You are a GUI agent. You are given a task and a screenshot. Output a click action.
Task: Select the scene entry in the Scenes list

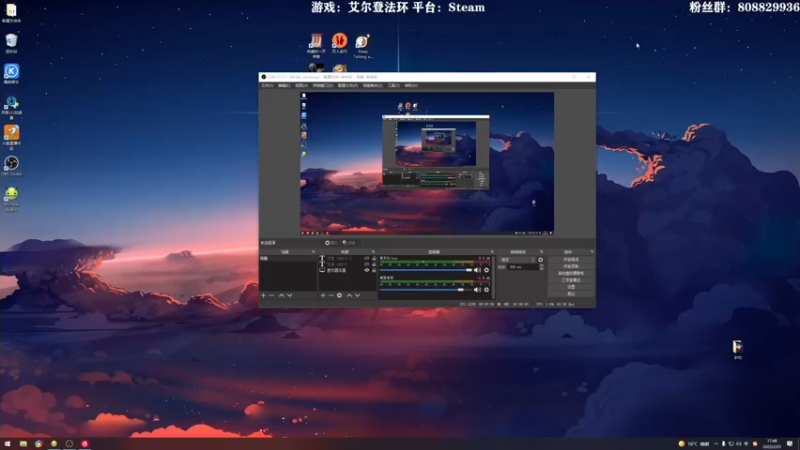(288, 259)
